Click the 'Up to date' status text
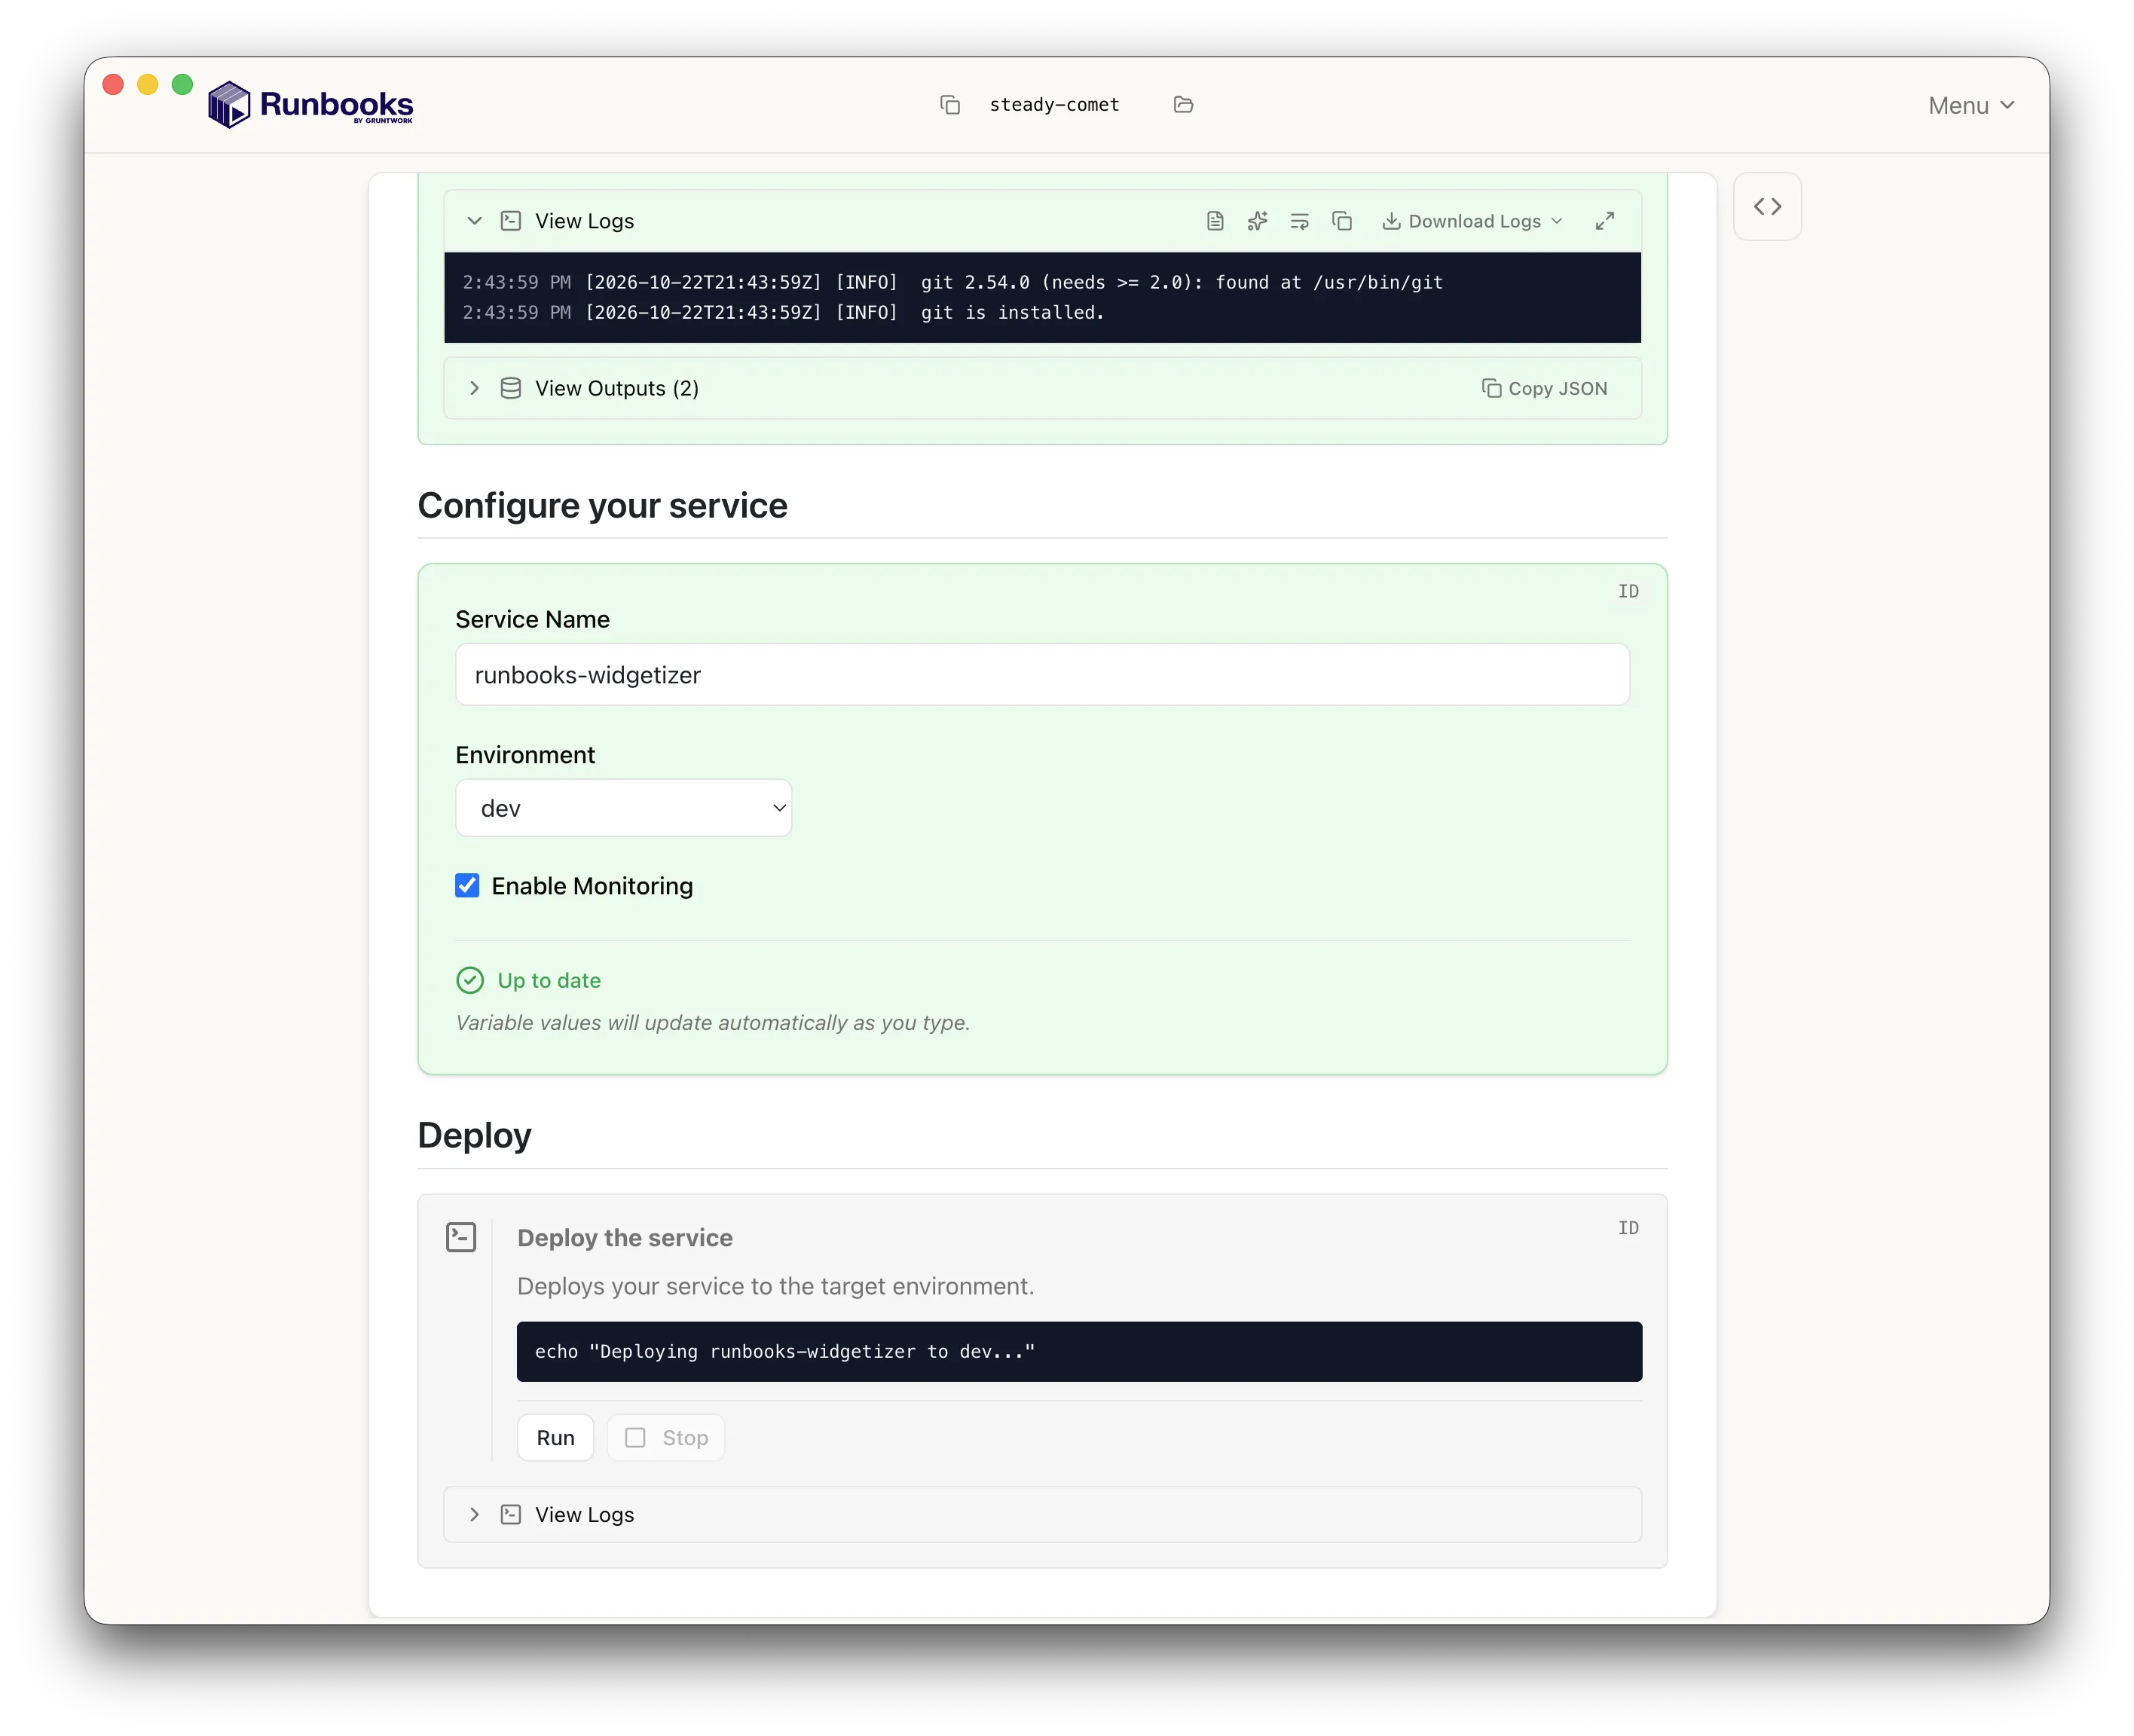 (549, 981)
